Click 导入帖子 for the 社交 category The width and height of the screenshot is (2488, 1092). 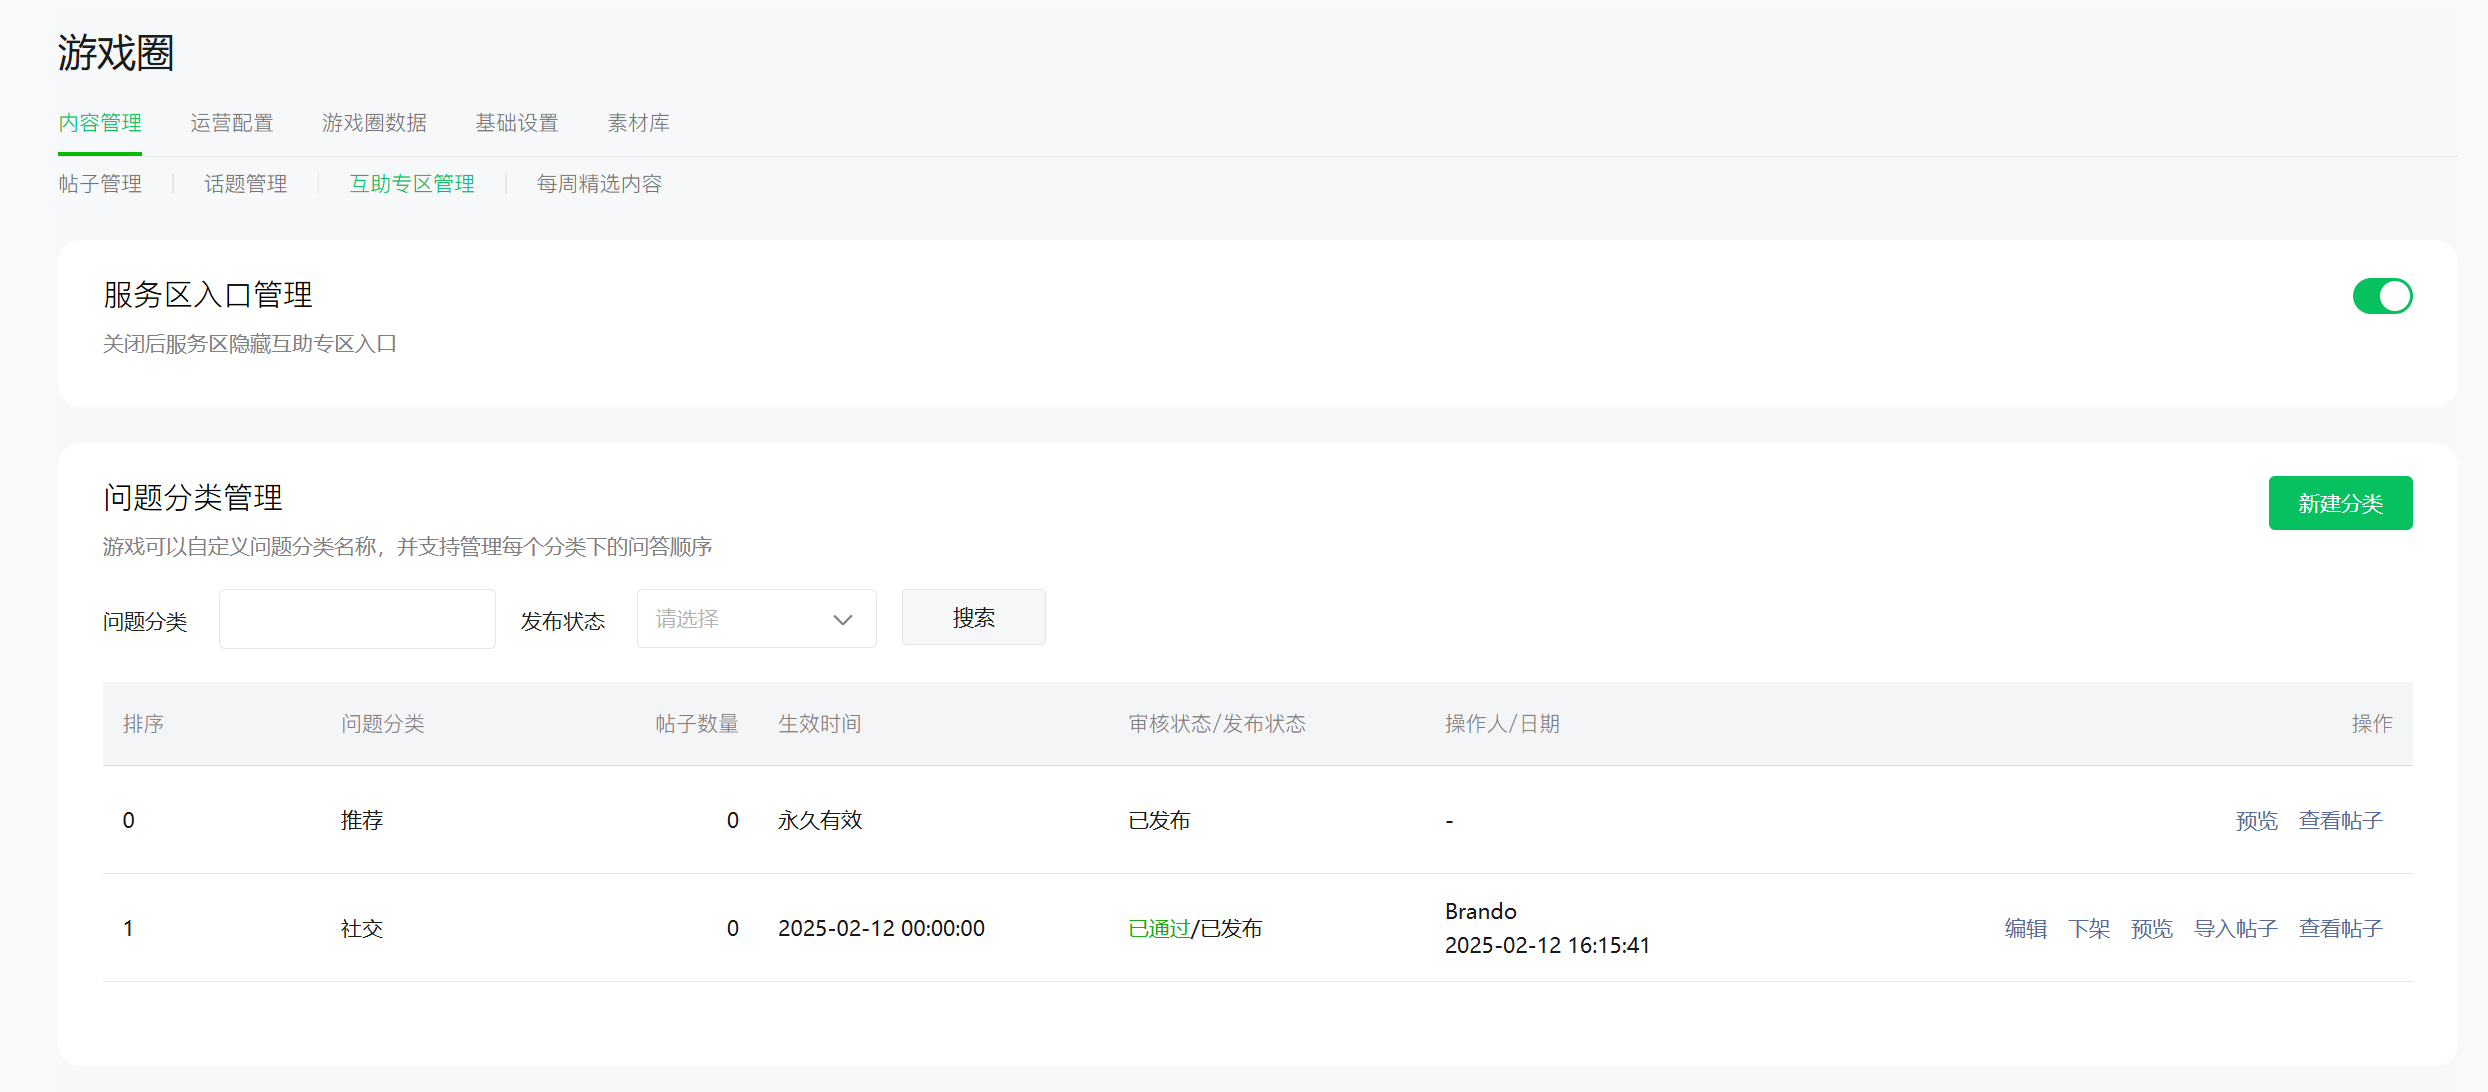[x=2235, y=929]
